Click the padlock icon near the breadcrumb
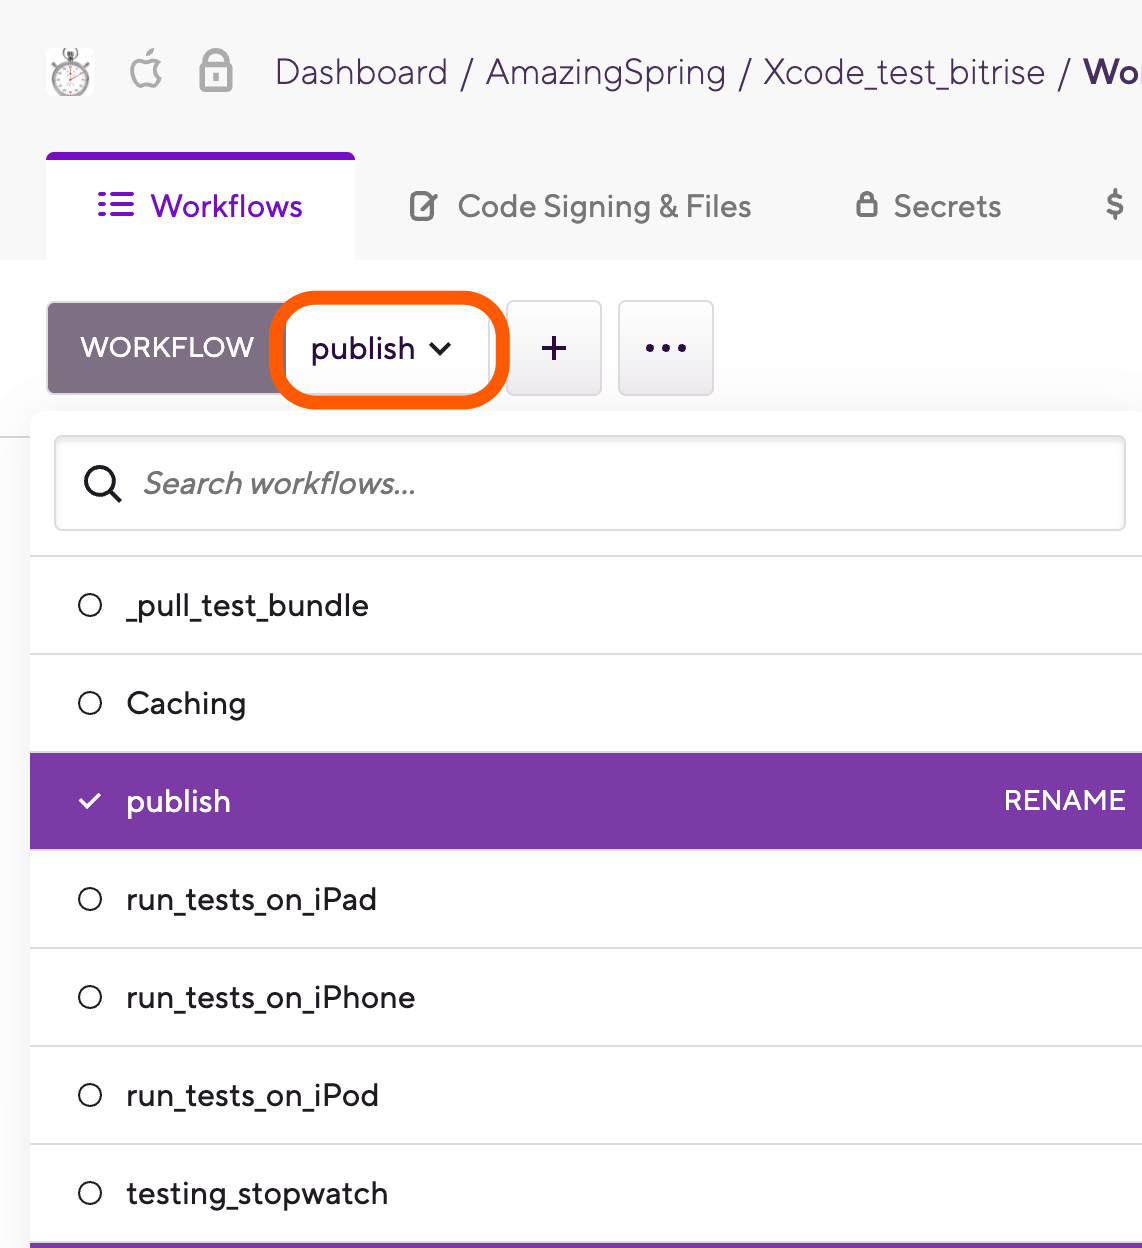 coord(215,71)
